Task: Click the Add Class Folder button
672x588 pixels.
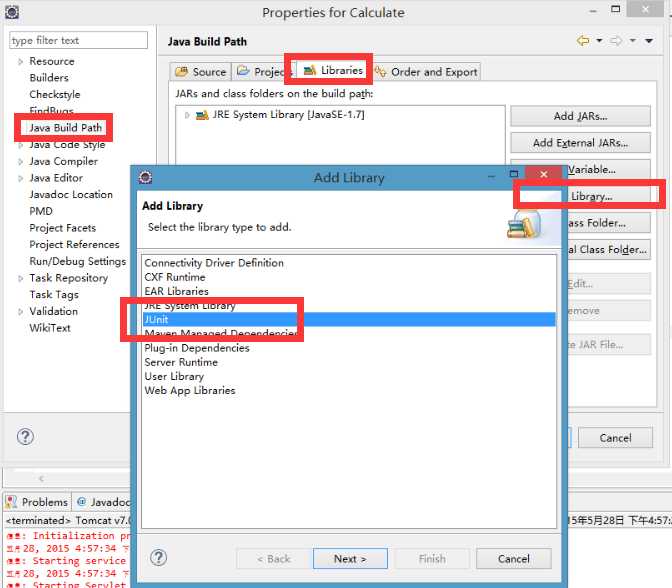Action: (609, 223)
